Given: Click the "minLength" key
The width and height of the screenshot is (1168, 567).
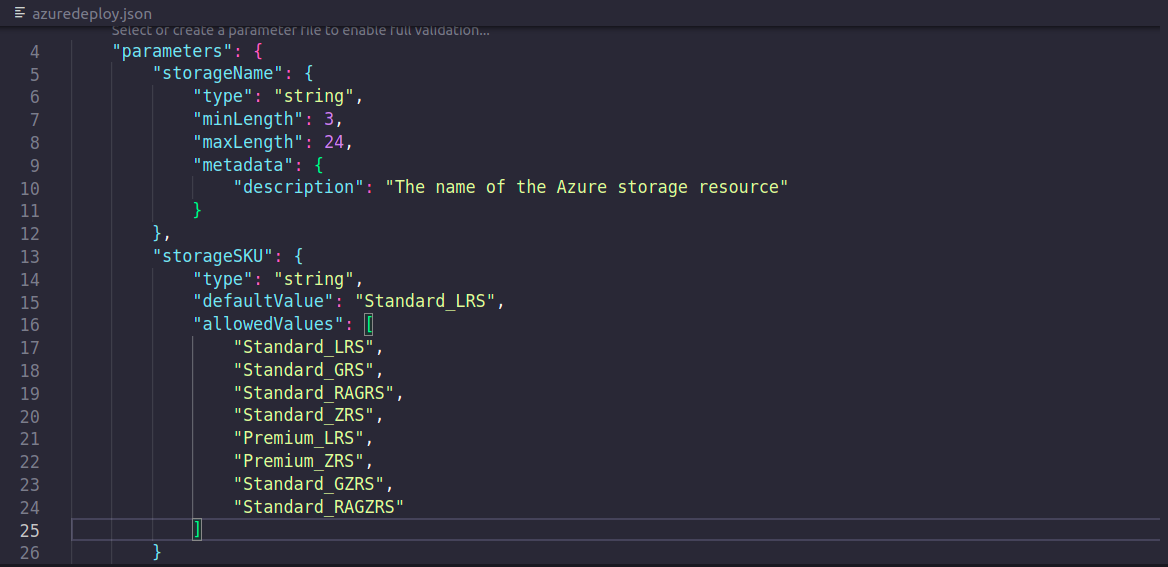Looking at the screenshot, I should [248, 119].
